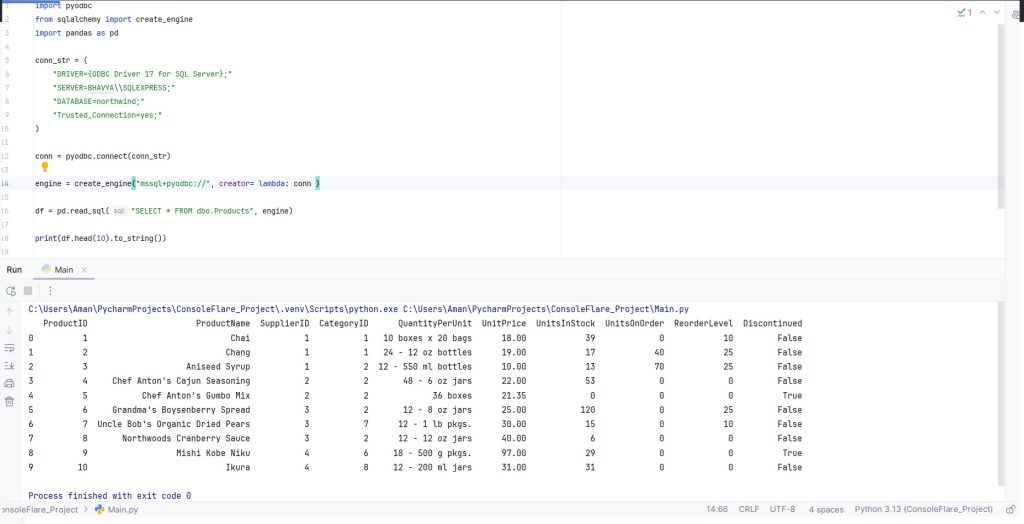Open the 4 spaces indent settings

[826, 510]
